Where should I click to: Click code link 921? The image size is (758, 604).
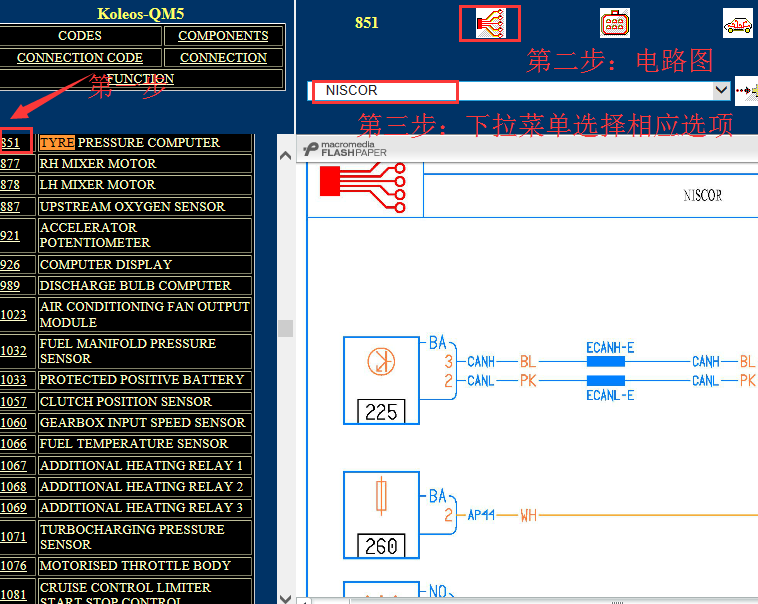pos(10,236)
